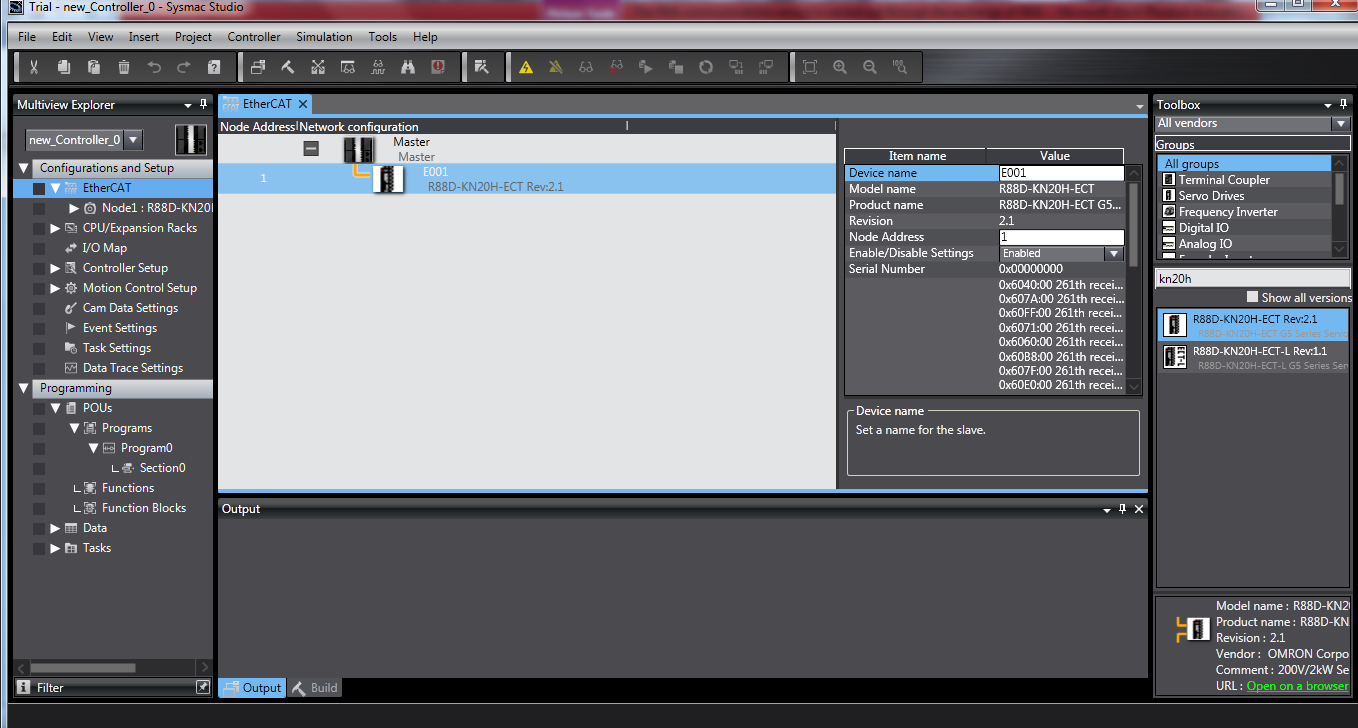Open the 'Open on a browser' link
Viewport: 1358px width, 728px height.
(x=1297, y=686)
